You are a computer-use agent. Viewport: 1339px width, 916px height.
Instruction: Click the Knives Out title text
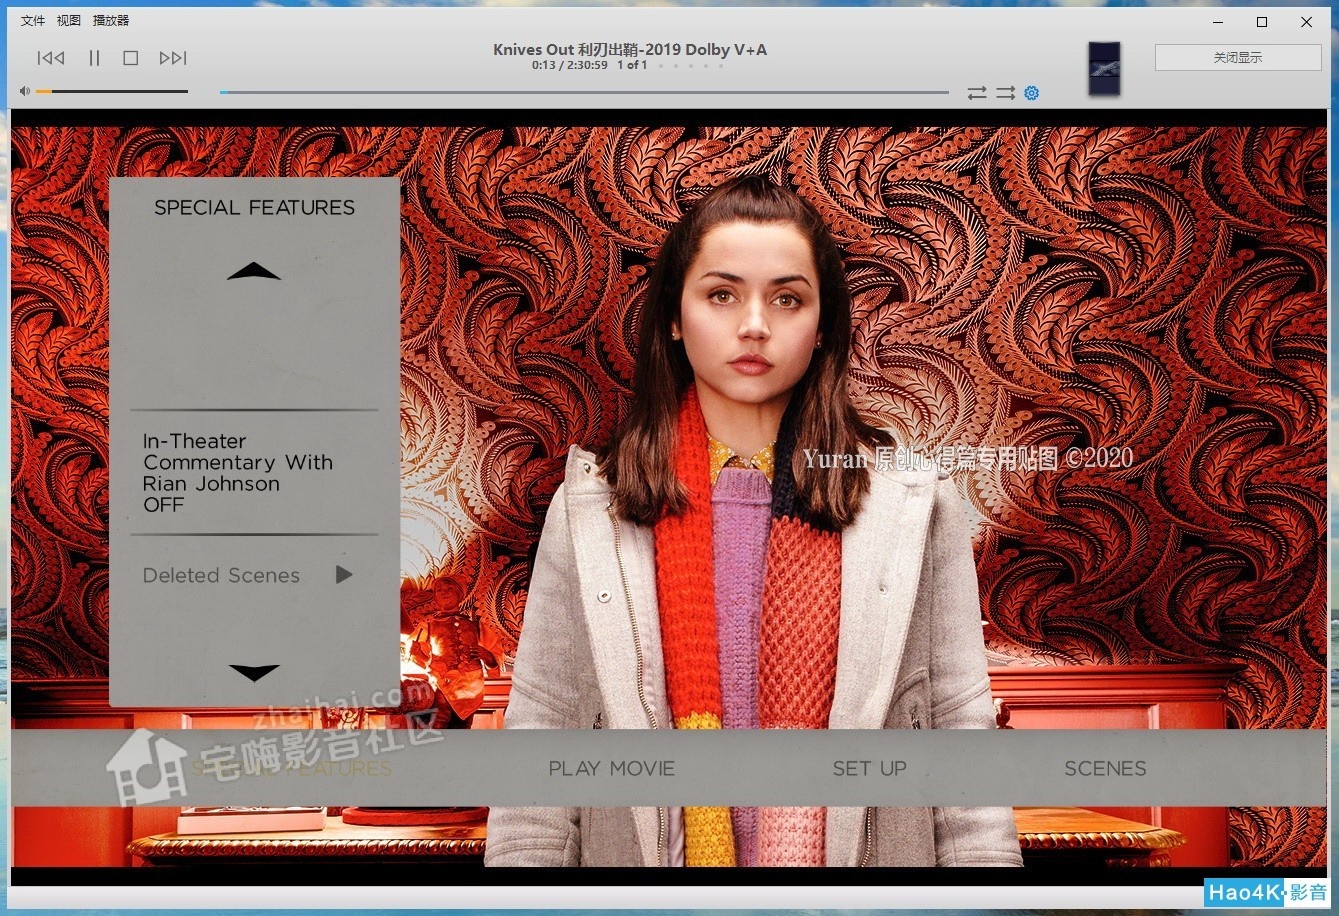click(630, 50)
